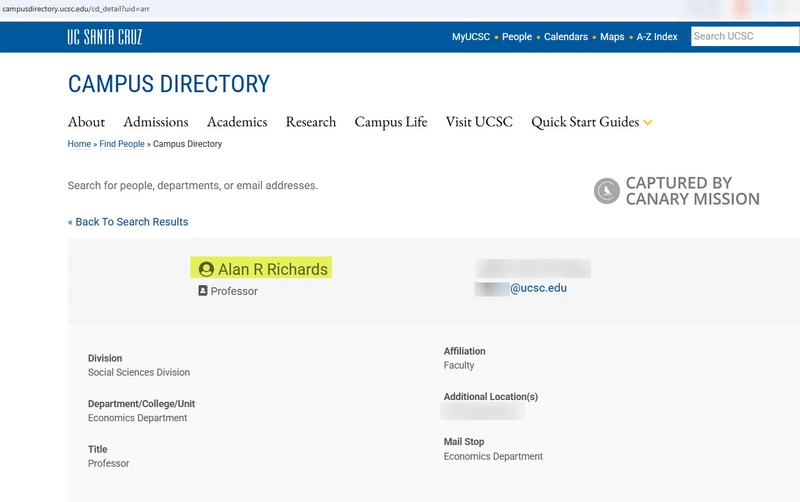Click the browser address bar URL
800x502 pixels.
[76, 9]
